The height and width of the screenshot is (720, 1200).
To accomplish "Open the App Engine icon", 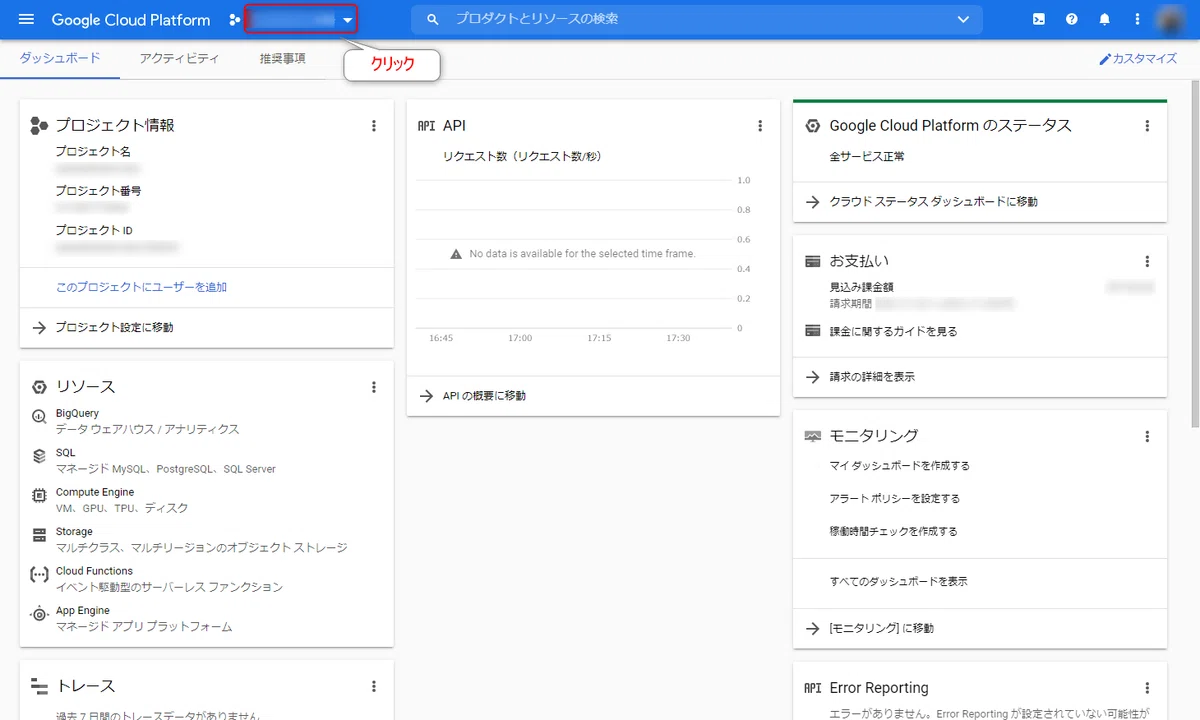I will pyautogui.click(x=39, y=614).
